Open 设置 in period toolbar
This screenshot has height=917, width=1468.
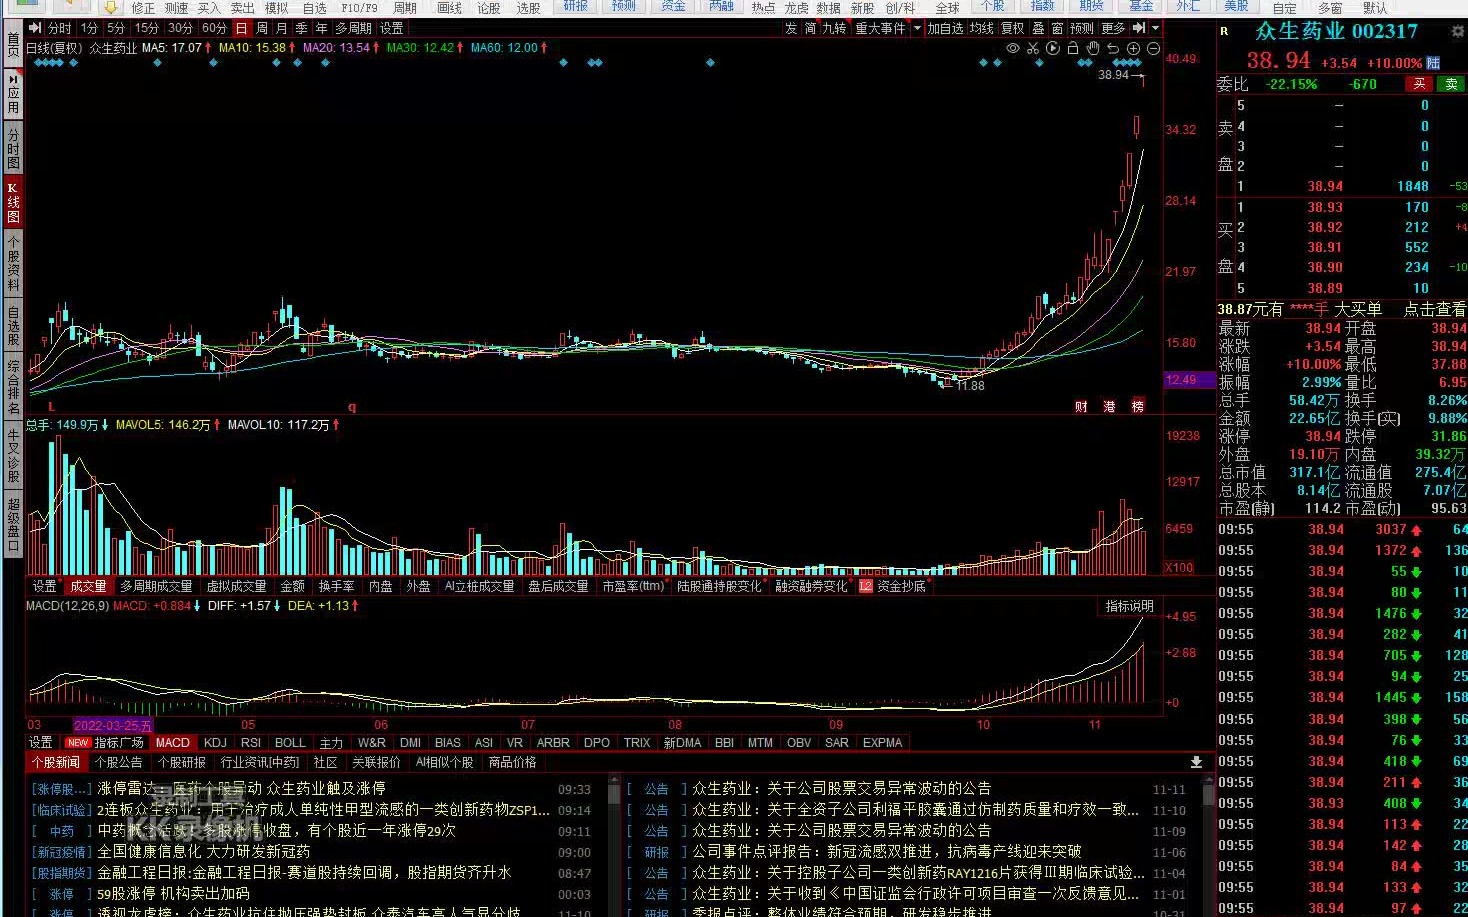pyautogui.click(x=392, y=28)
